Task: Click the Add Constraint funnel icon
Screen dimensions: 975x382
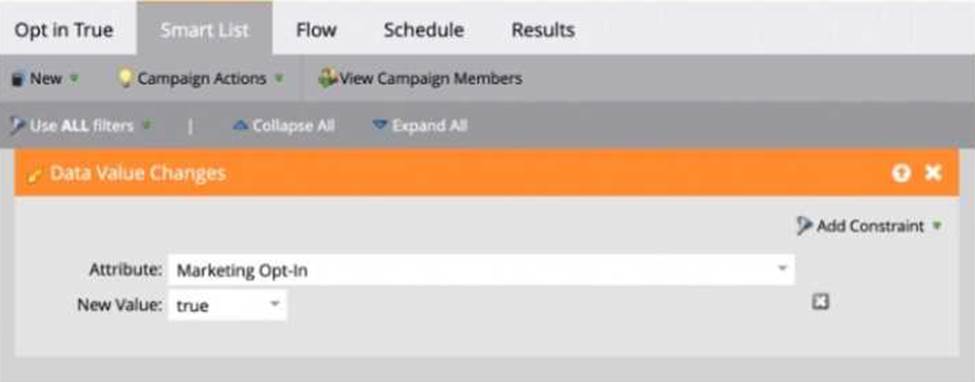Action: point(805,226)
